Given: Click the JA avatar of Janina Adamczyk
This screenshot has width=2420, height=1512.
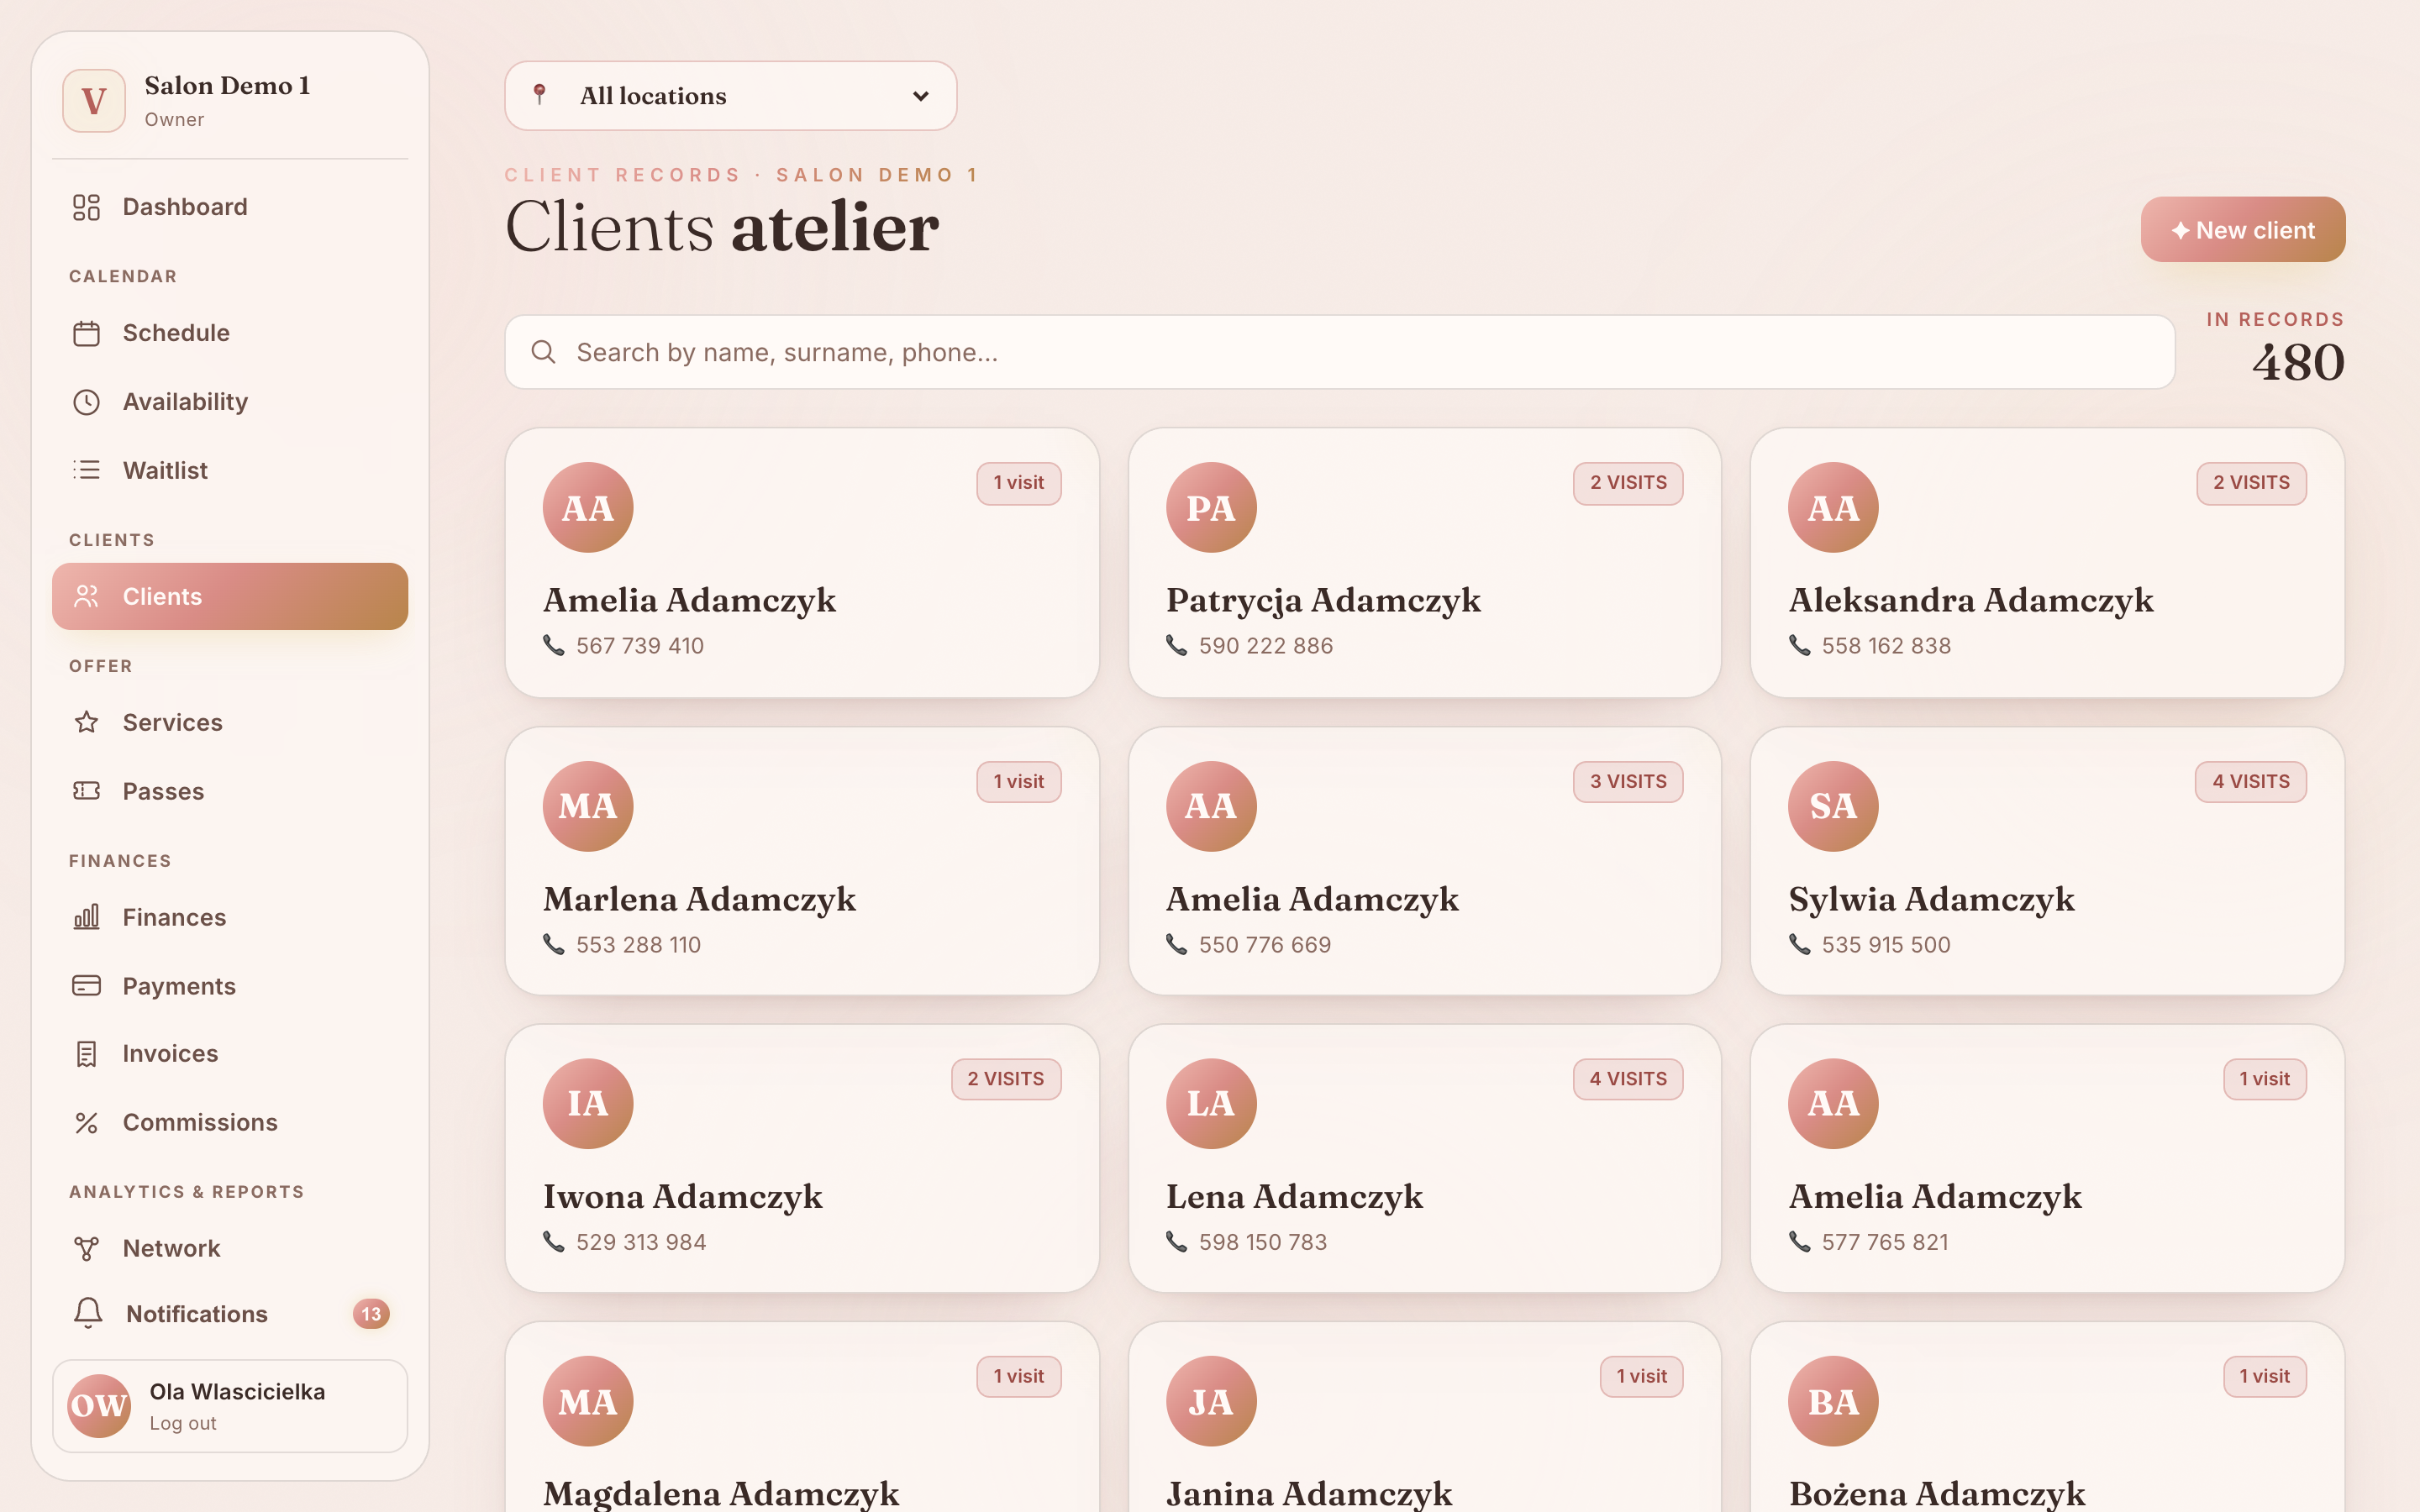Looking at the screenshot, I should [x=1211, y=1401].
